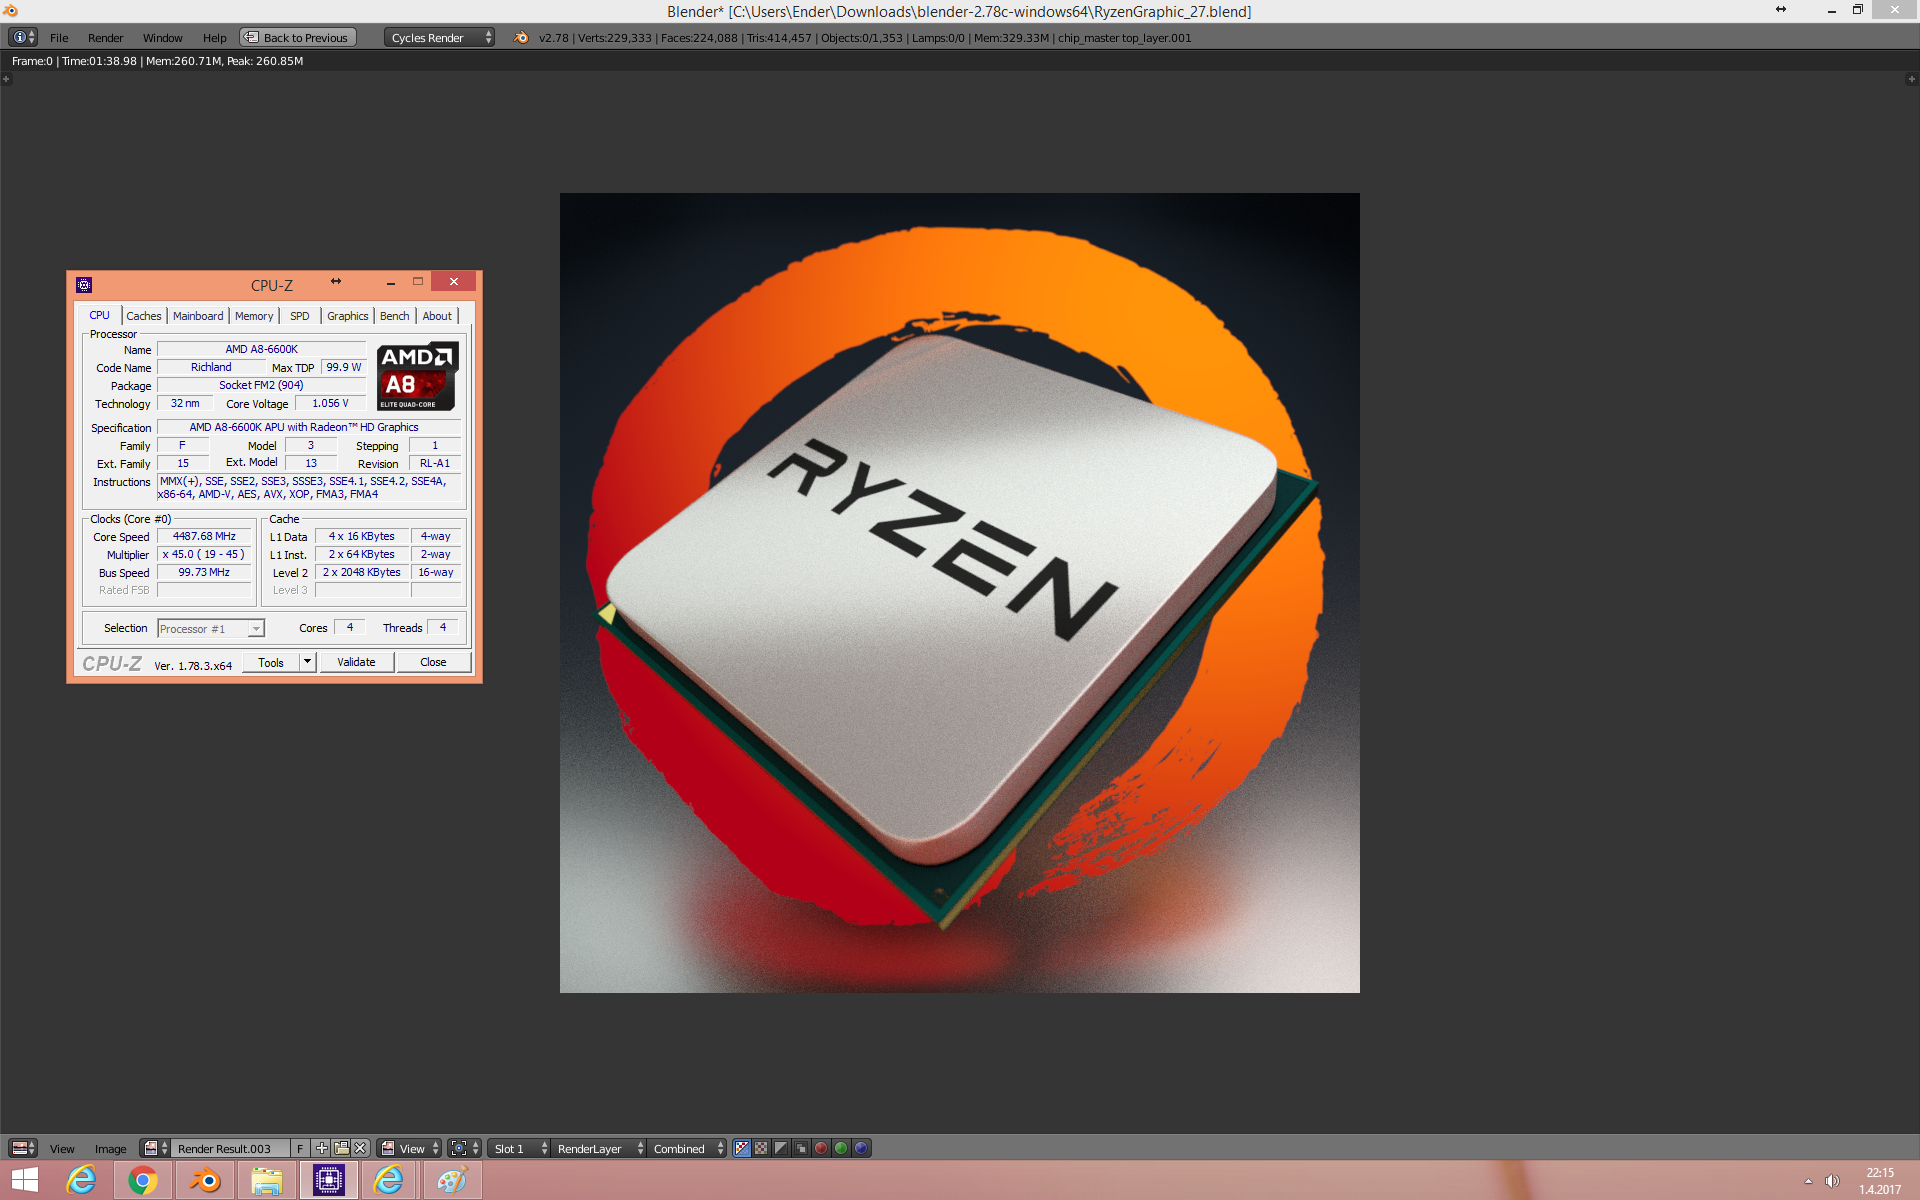Open the Cycles Render engine dropdown
The width and height of the screenshot is (1920, 1200).
click(x=439, y=38)
